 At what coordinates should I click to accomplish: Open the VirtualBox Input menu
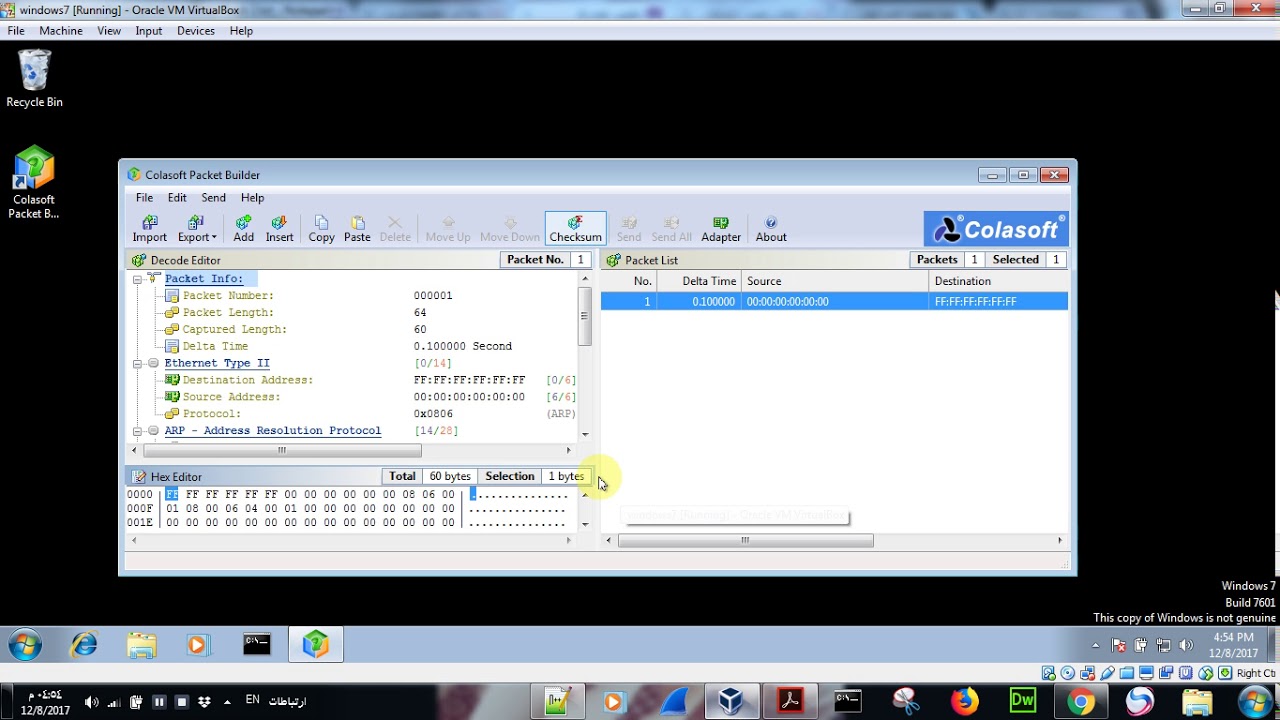(x=149, y=31)
